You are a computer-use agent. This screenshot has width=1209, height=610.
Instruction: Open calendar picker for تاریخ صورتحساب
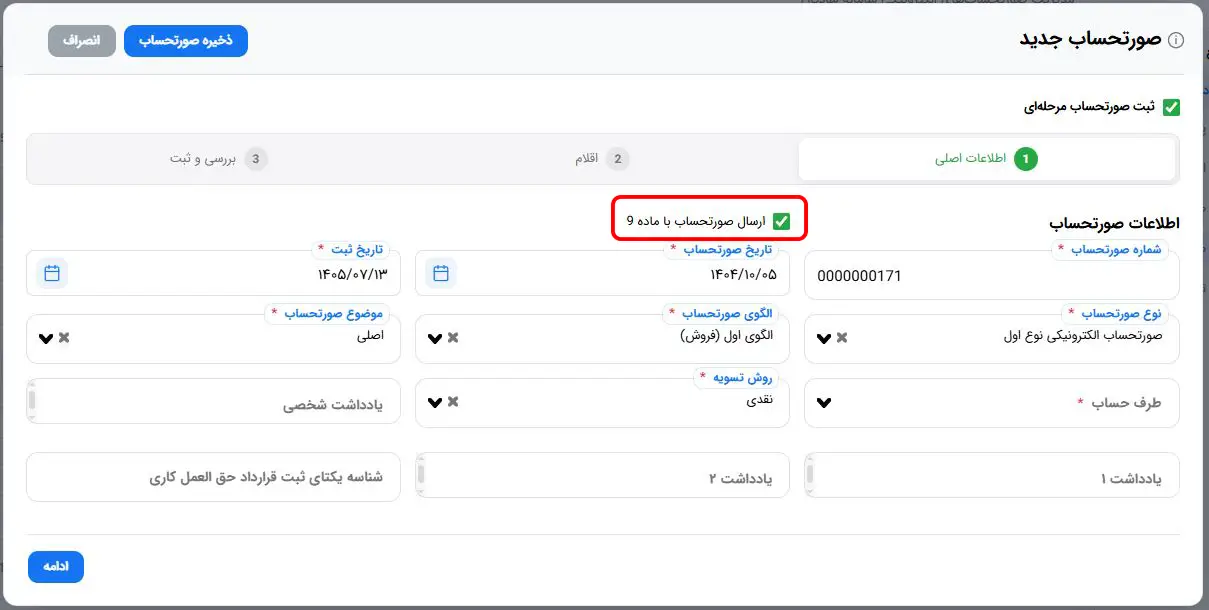point(441,272)
